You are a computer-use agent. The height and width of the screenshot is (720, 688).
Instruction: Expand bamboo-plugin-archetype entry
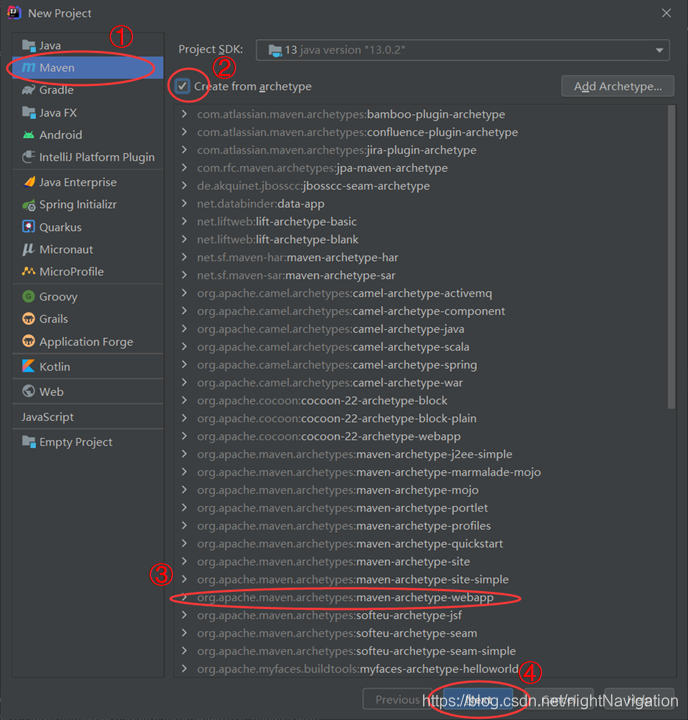pos(184,114)
